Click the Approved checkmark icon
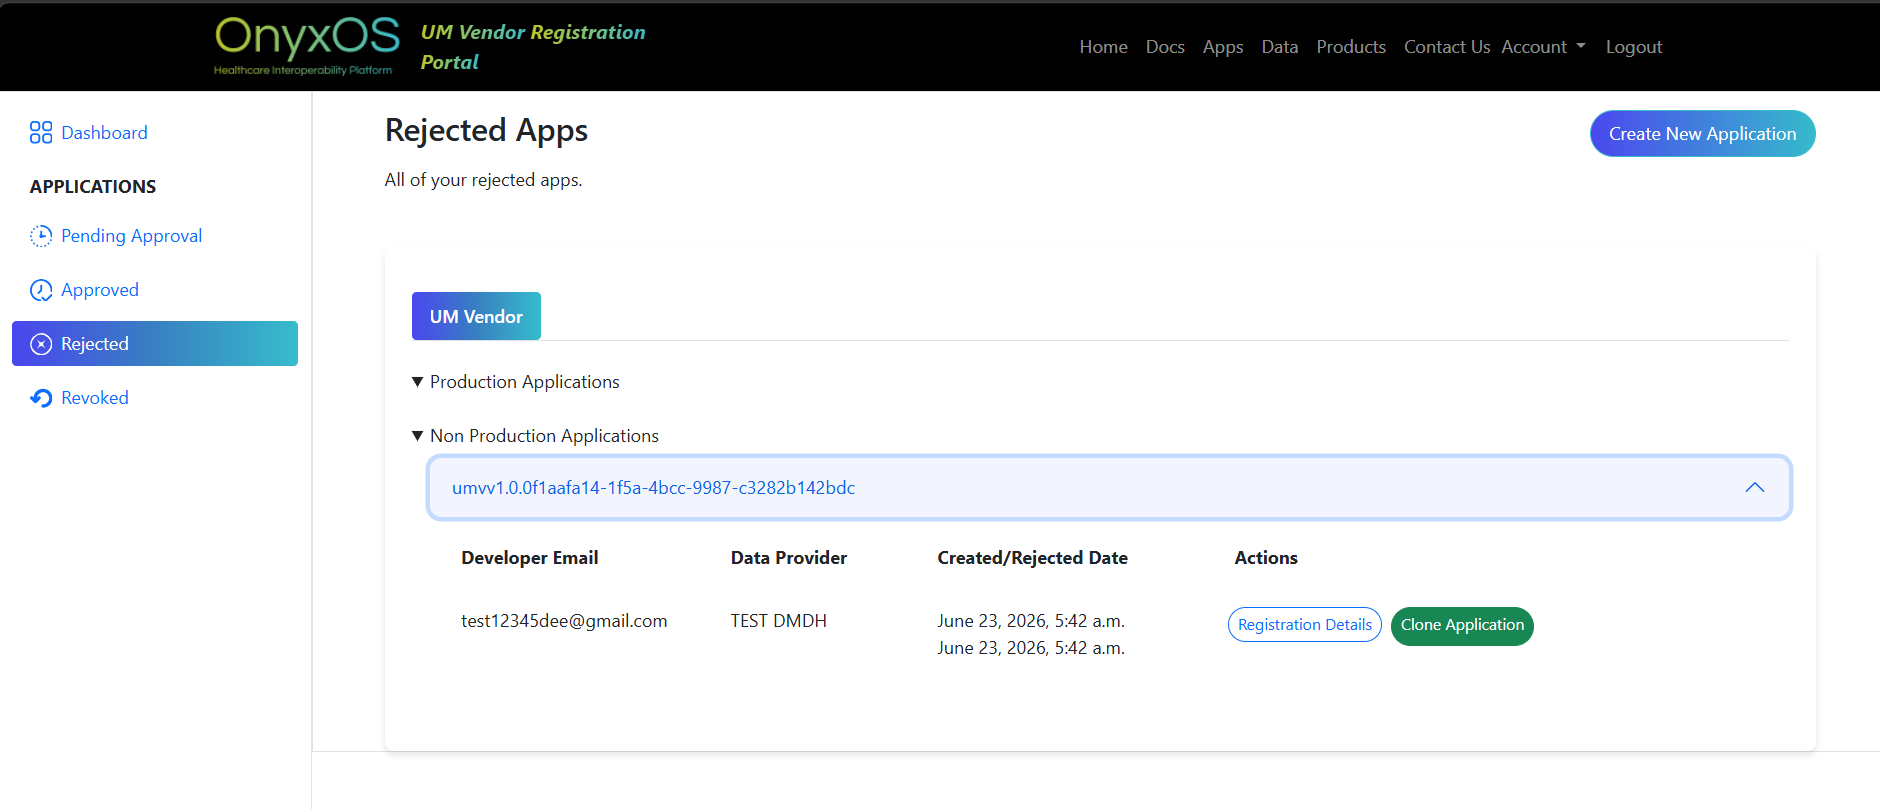Viewport: 1880px width, 809px height. 41,290
